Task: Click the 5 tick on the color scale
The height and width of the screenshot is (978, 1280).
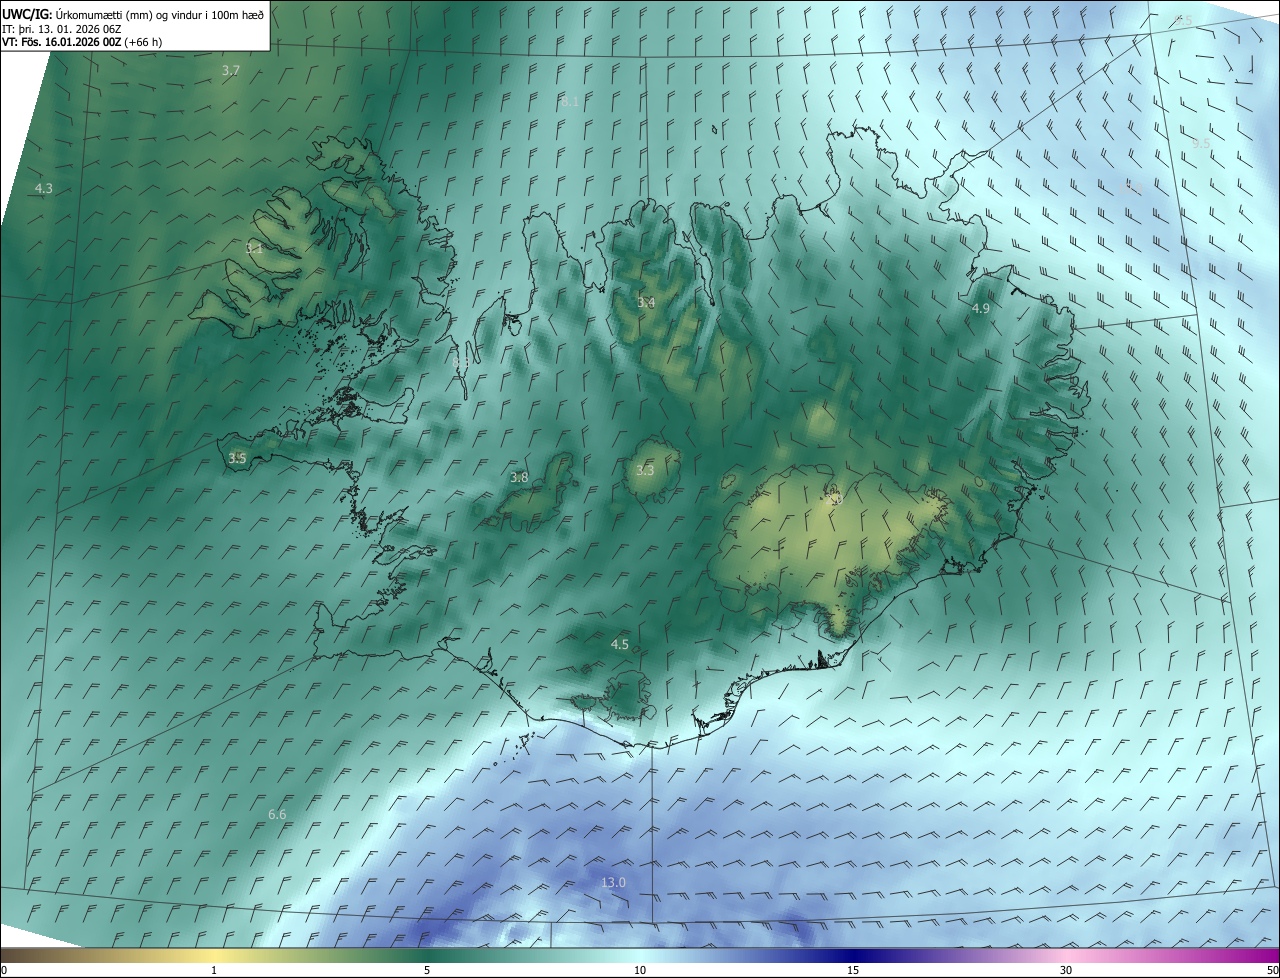Action: tap(427, 970)
